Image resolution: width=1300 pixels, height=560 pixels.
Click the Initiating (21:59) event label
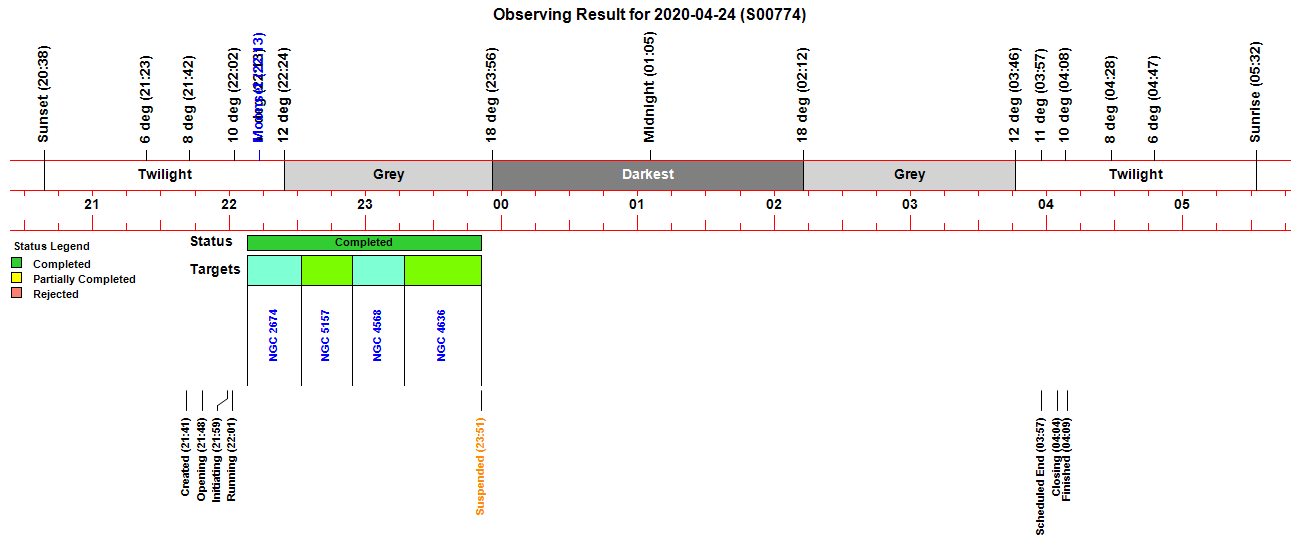(x=217, y=460)
